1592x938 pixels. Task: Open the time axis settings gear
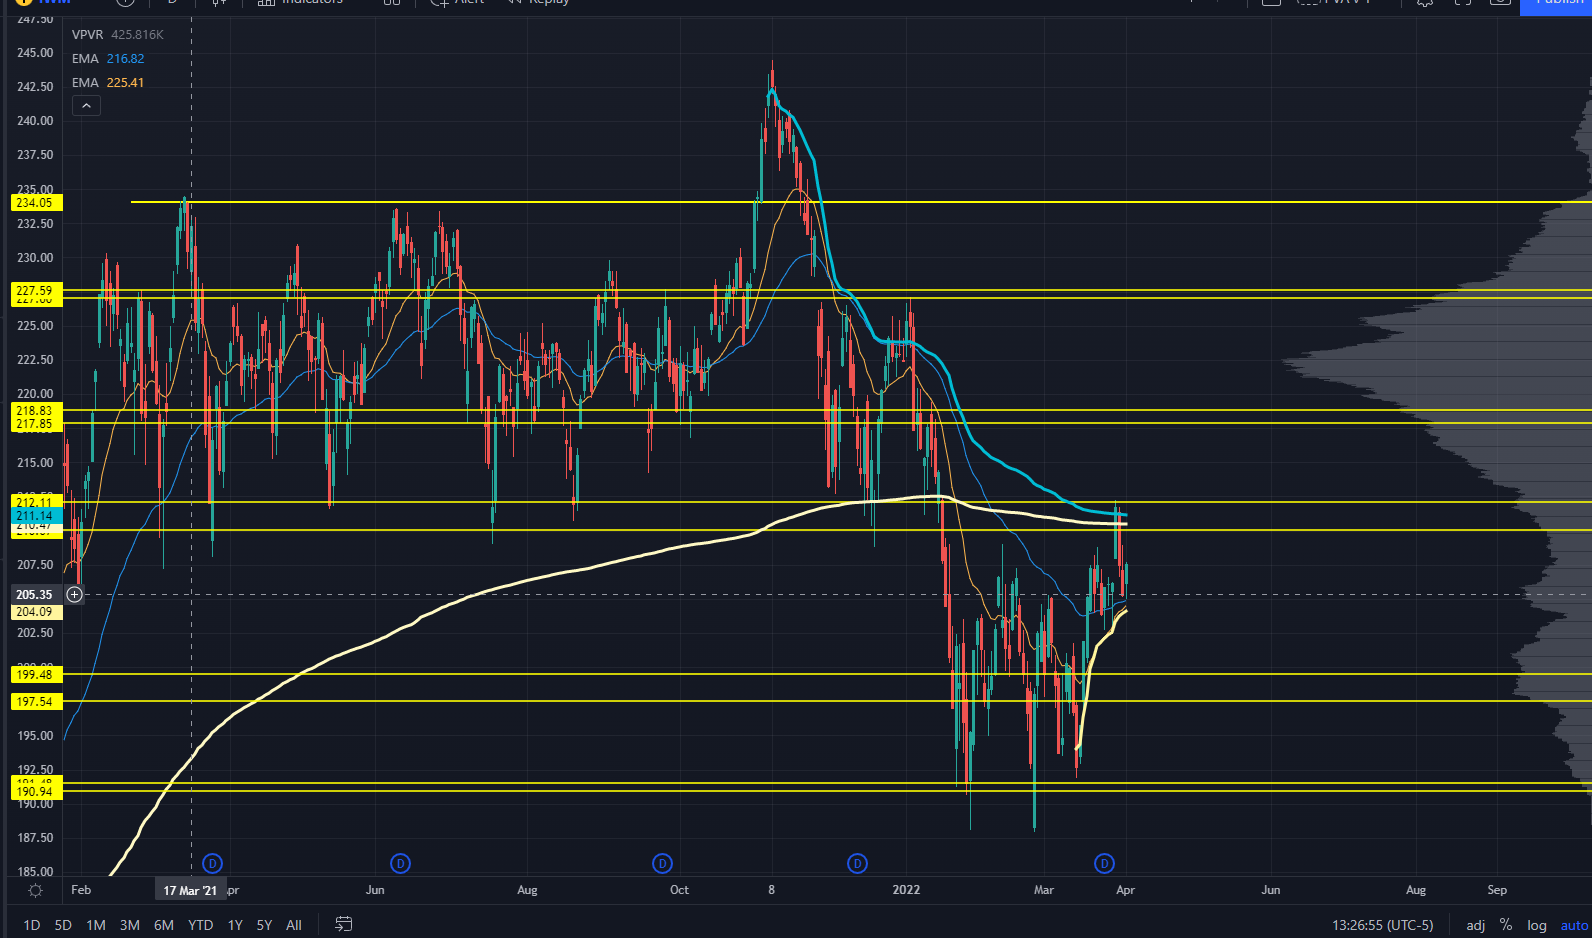pyautogui.click(x=35, y=890)
